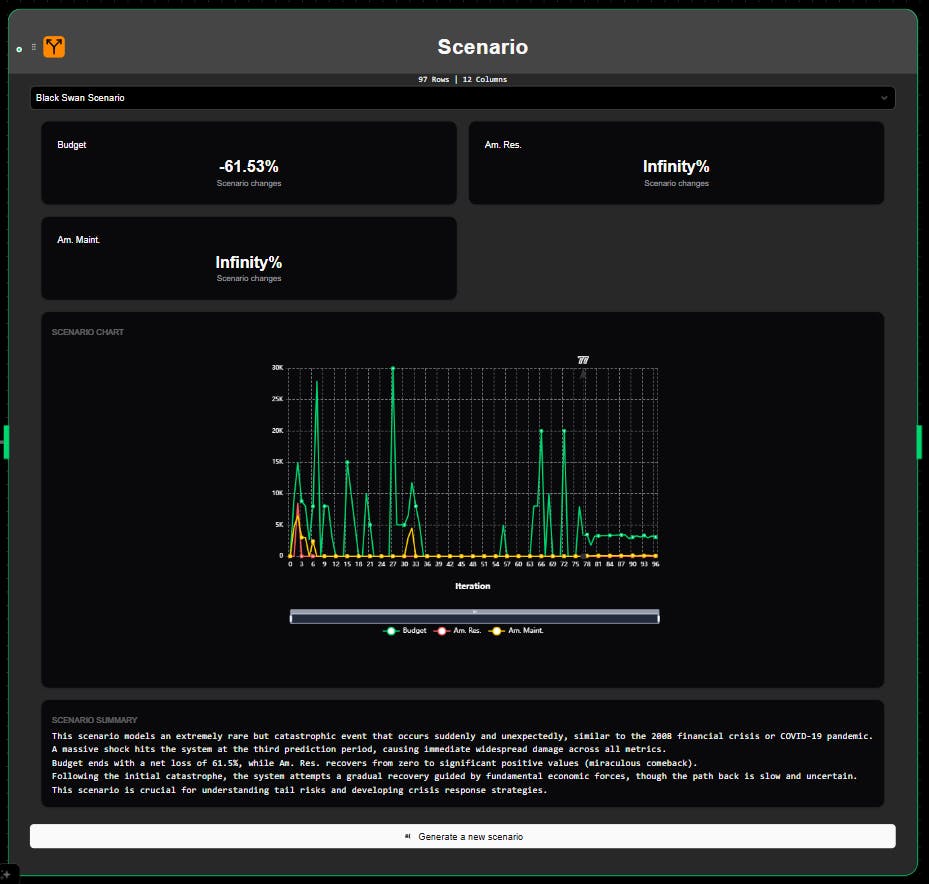
Task: Click the summary line starting "A massive shock"
Action: coord(358,749)
